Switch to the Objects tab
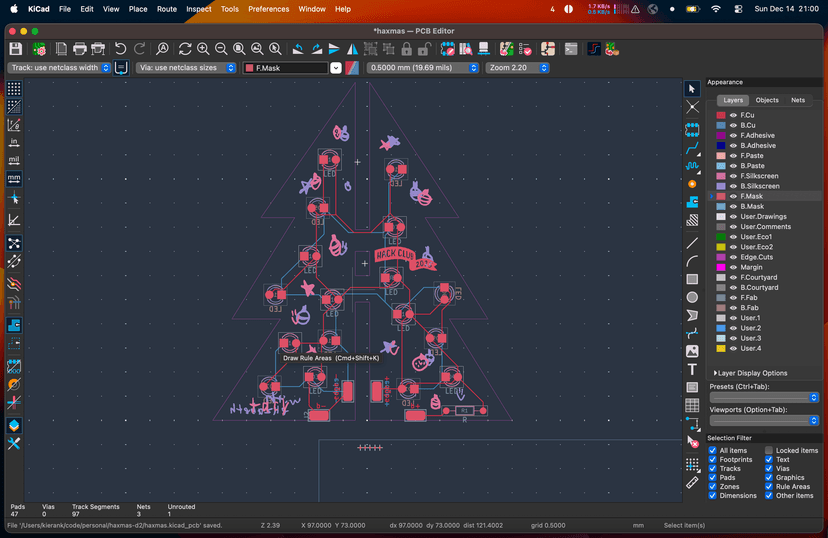Viewport: 828px width, 538px height. 767,100
